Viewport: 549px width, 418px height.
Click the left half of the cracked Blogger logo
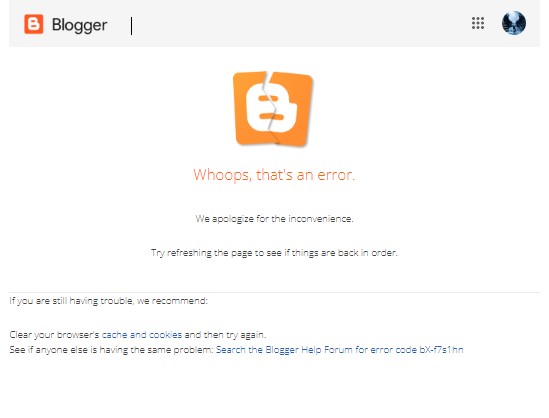point(251,108)
